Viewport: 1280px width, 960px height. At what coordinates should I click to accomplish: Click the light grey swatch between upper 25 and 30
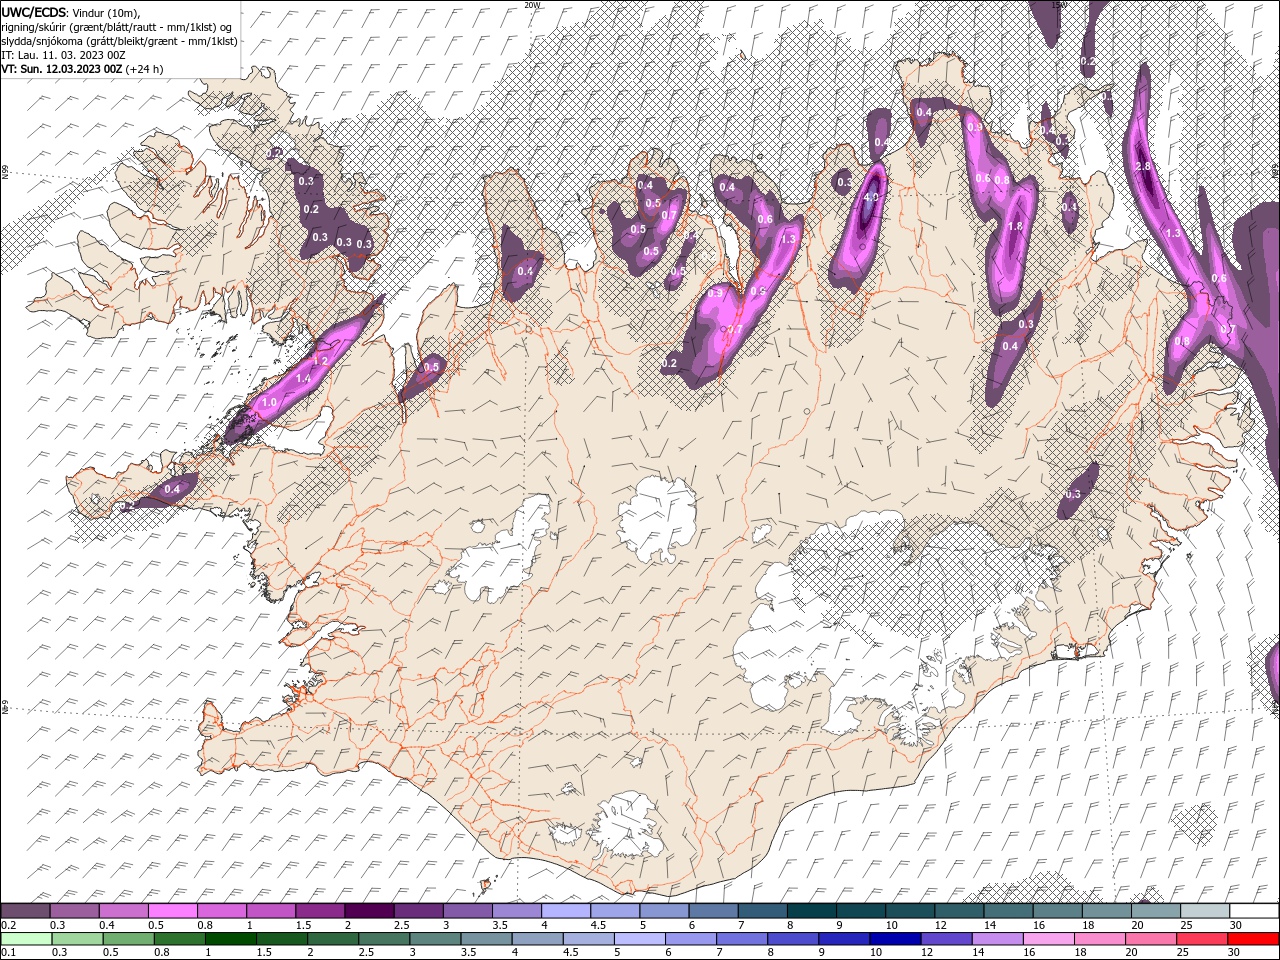[1205, 911]
